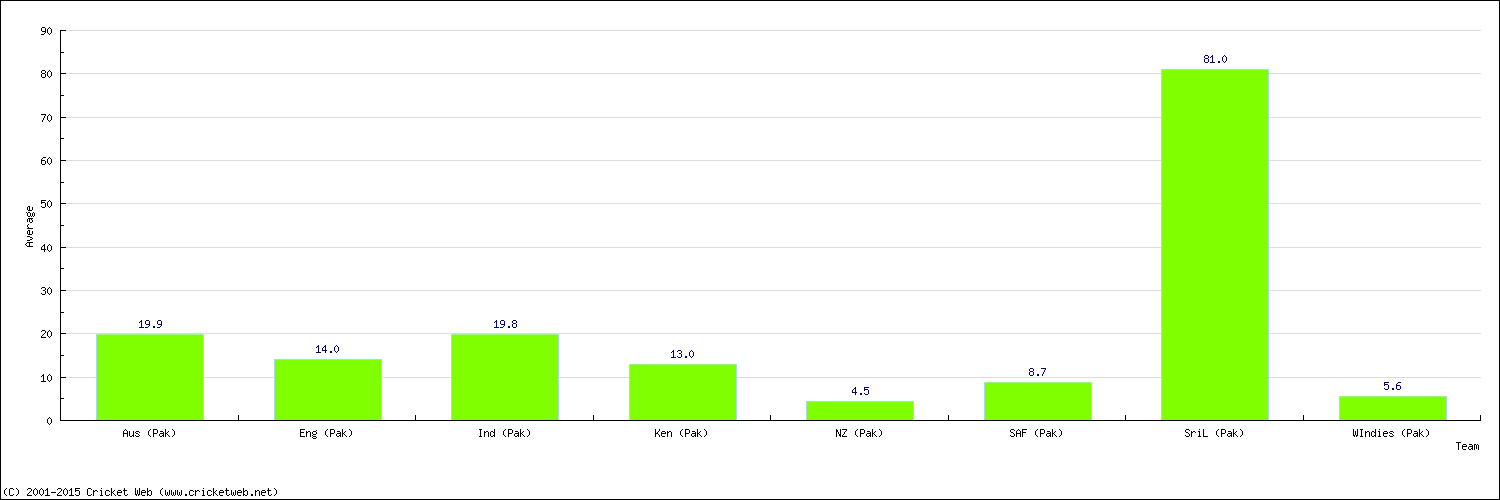Select the 81.0 value label
Viewport: 1500px width, 500px height.
pyautogui.click(x=1215, y=59)
